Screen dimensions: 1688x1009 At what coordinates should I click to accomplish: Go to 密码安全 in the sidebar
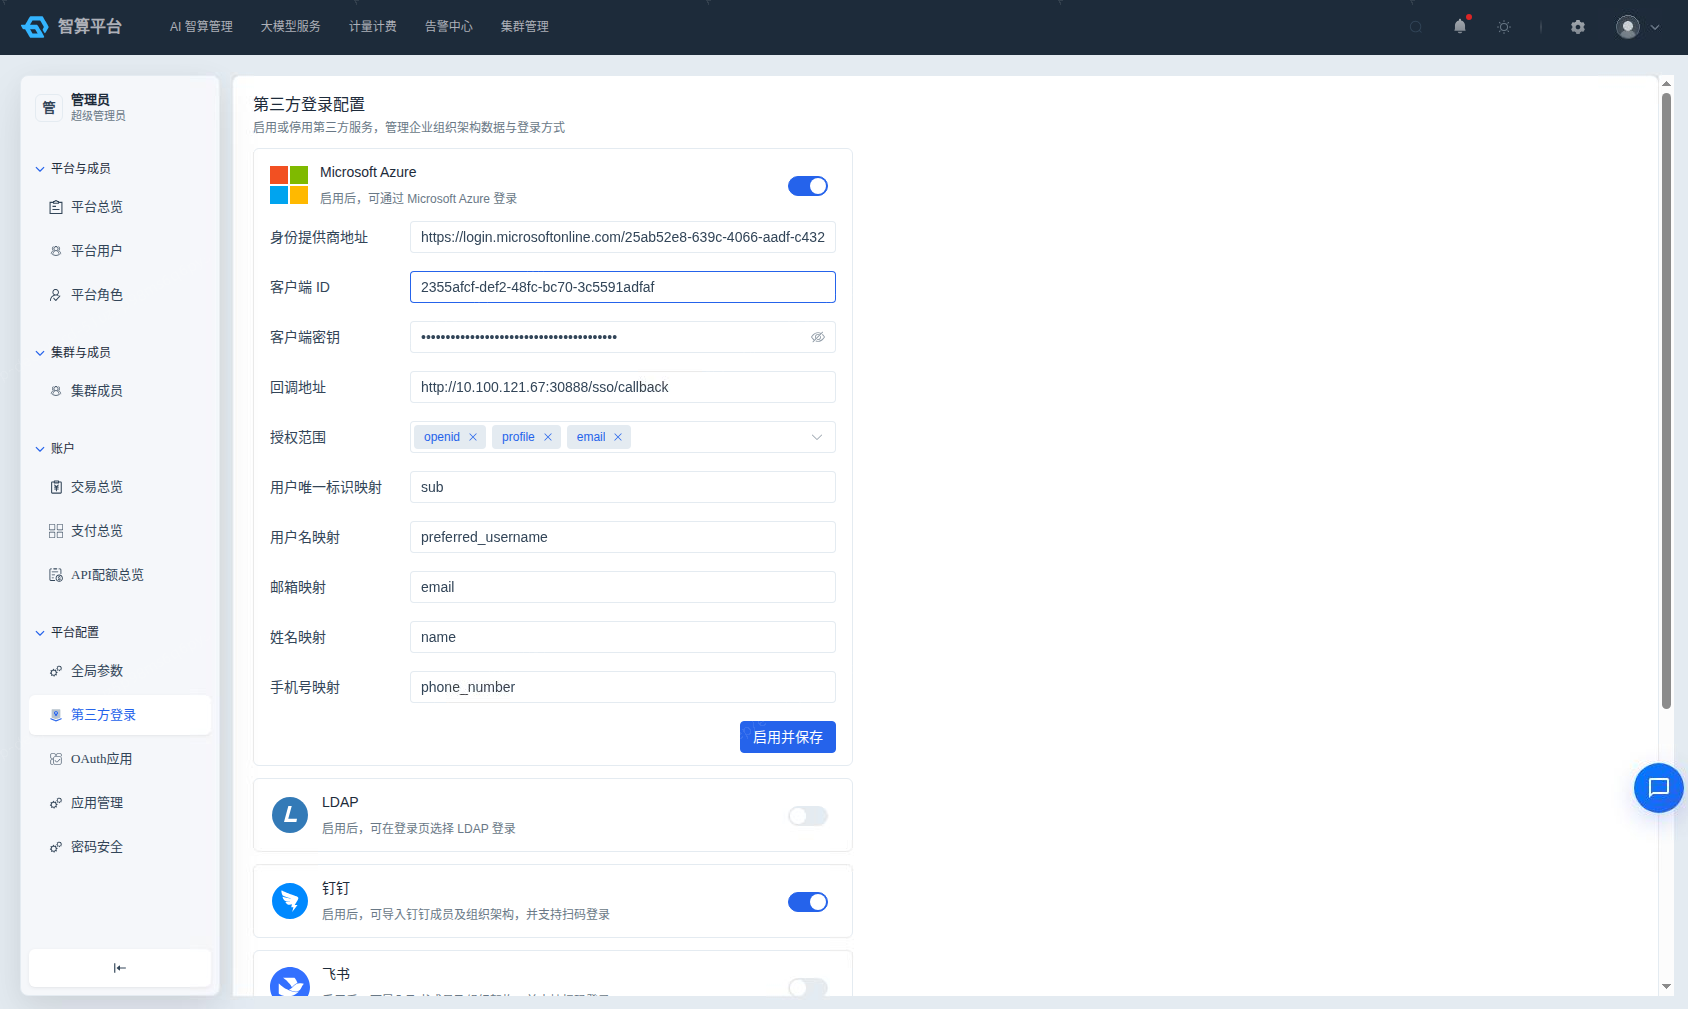120,847
